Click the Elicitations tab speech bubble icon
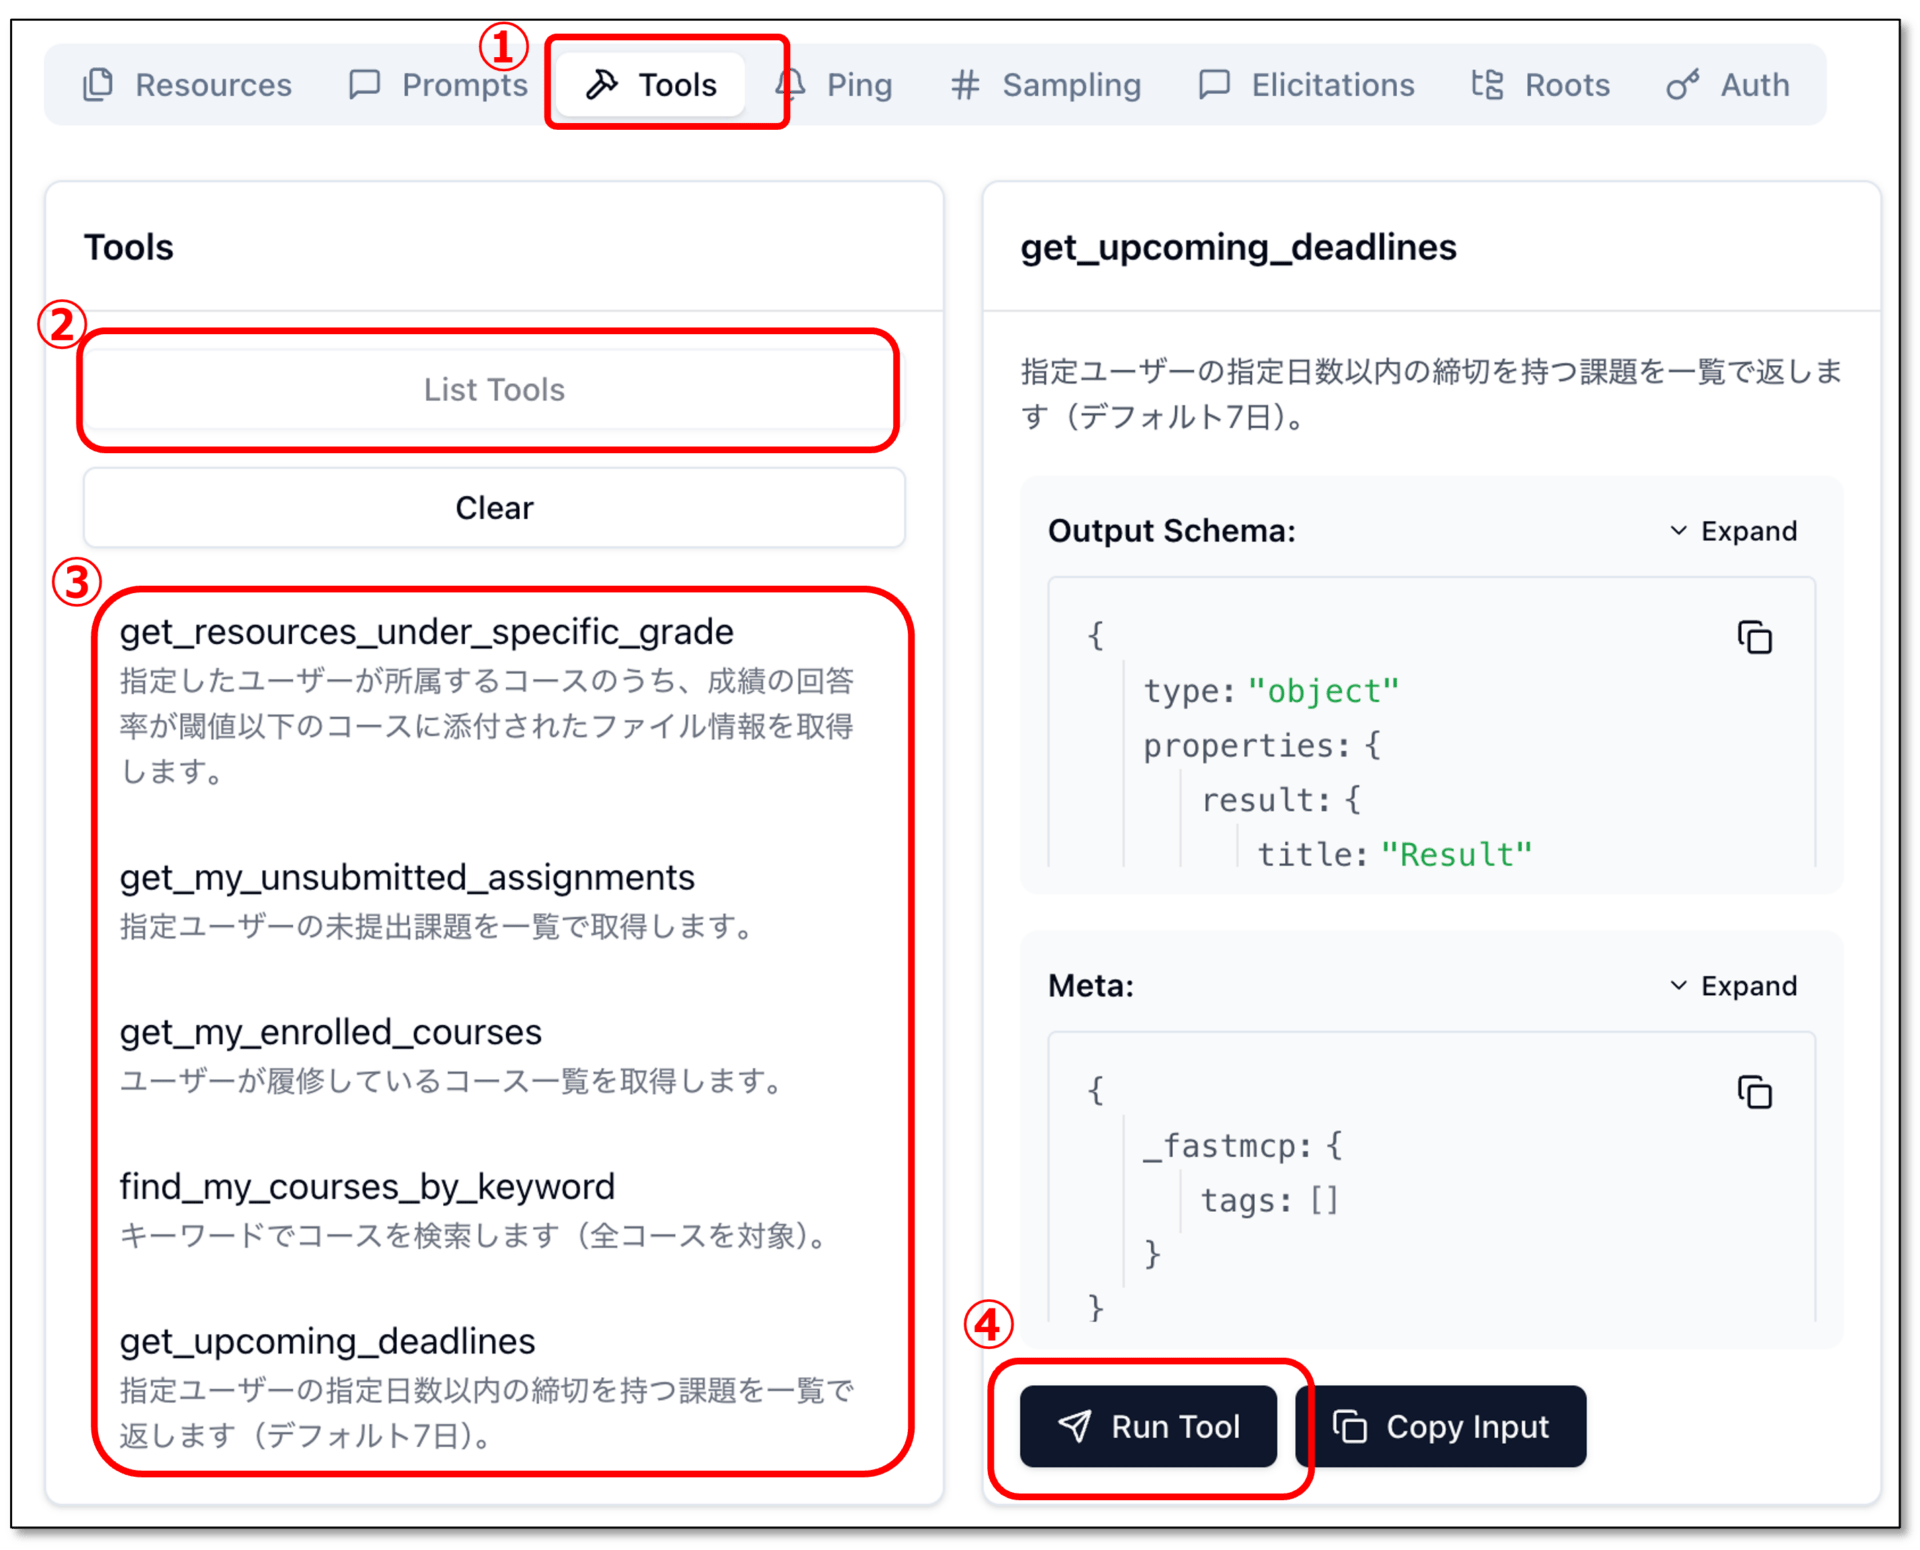This screenshot has width=1920, height=1550. [1213, 85]
